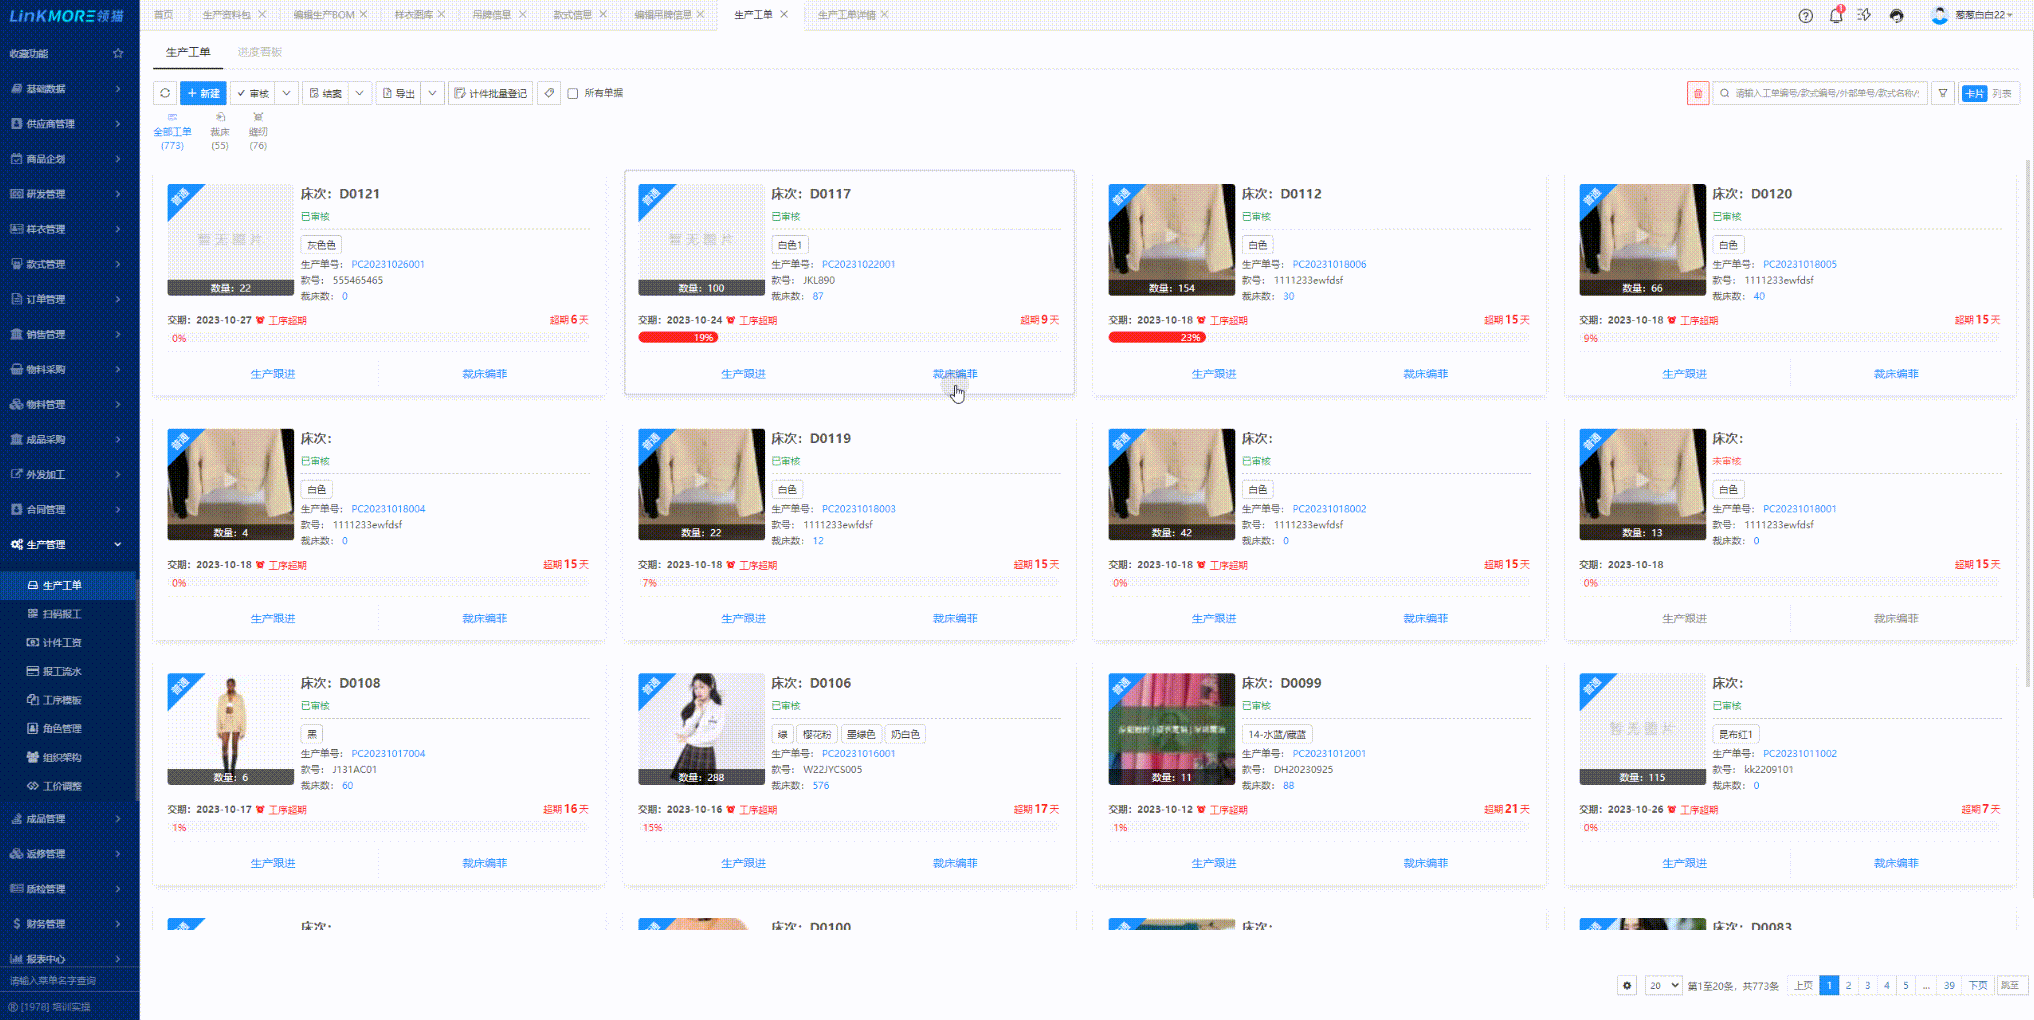
Task: Click the red trash bin icon
Action: point(1697,93)
